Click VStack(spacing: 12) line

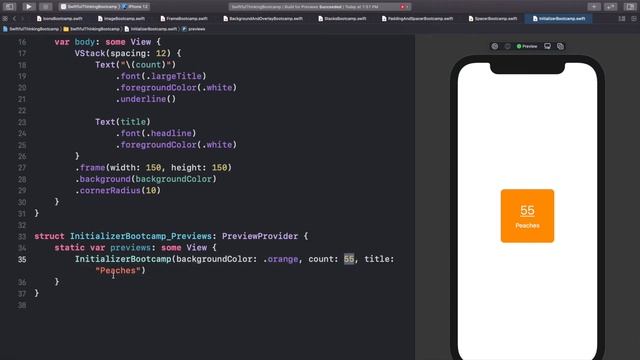click(128, 53)
